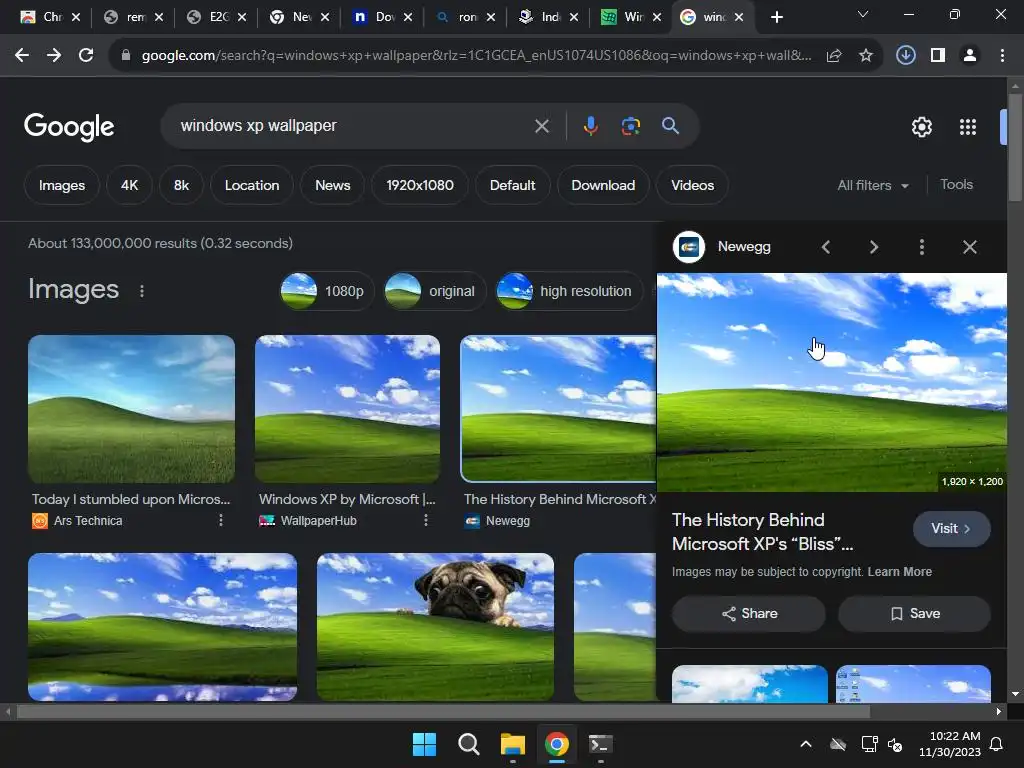Refine images by original chip
The height and width of the screenshot is (768, 1024).
434,291
